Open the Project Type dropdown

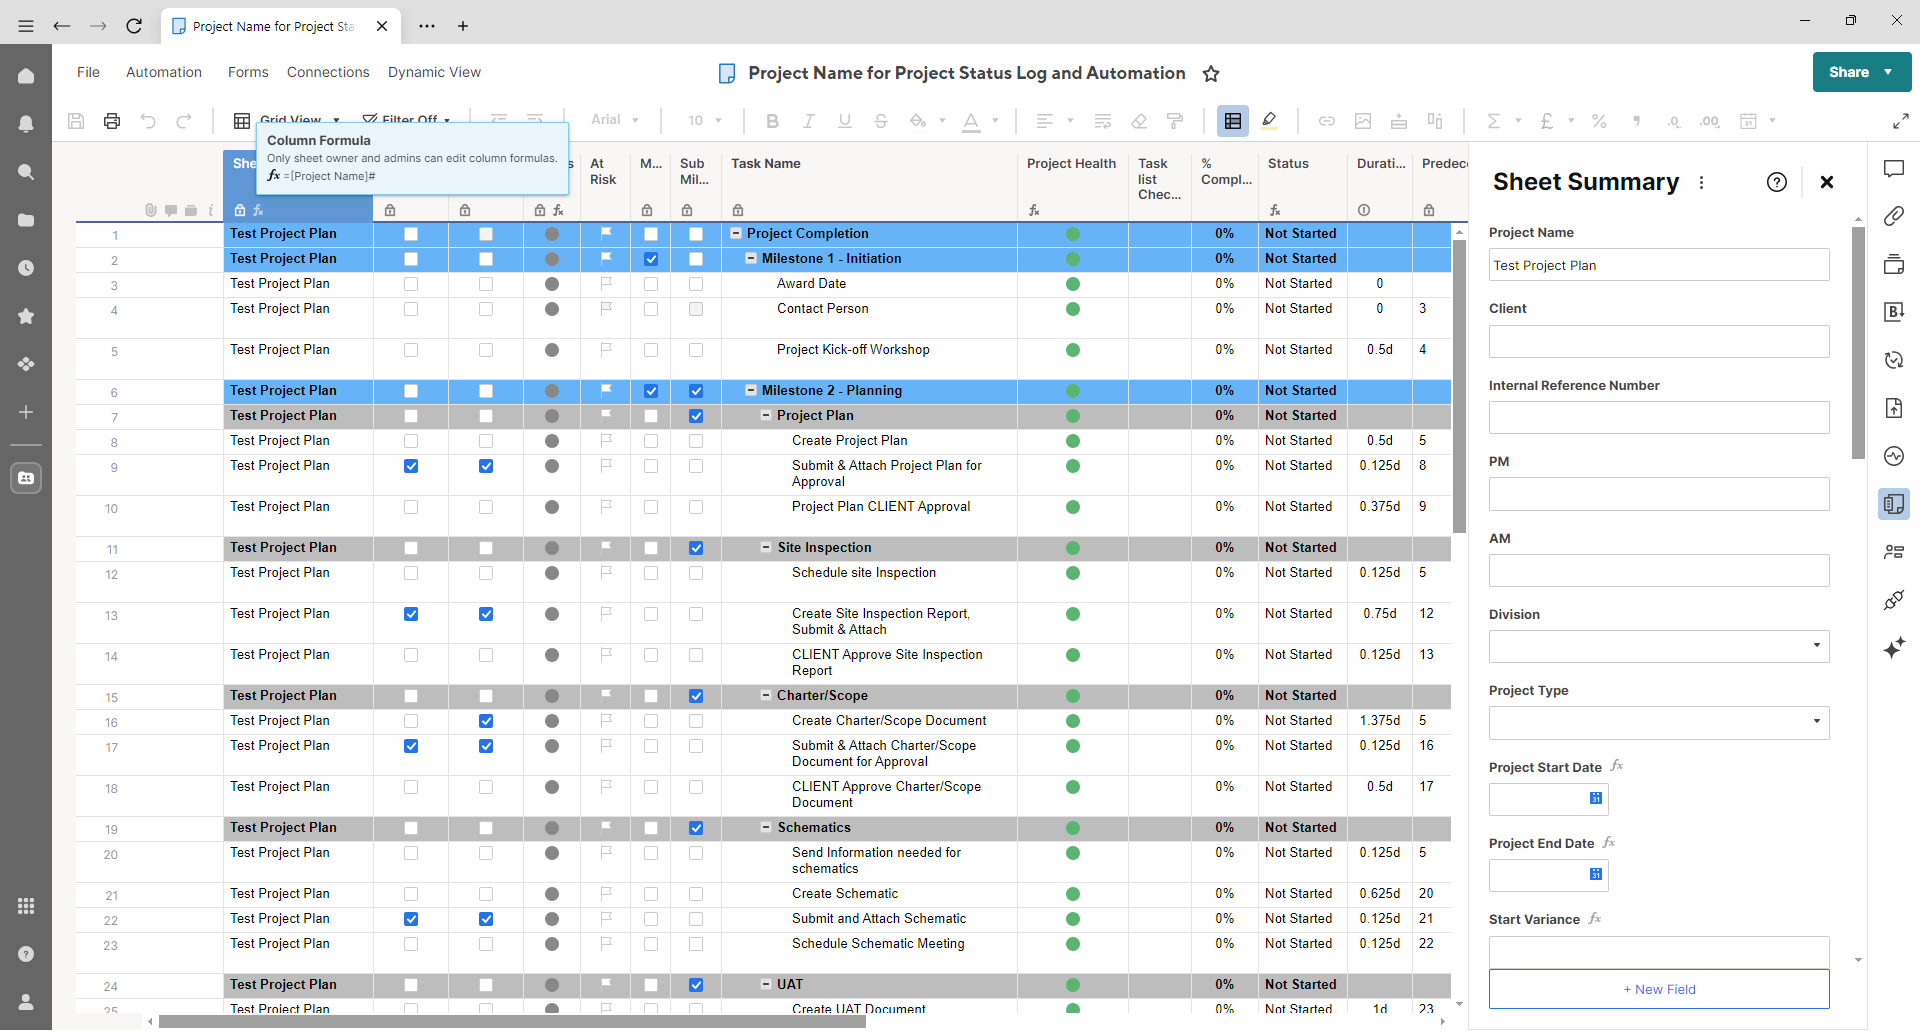(x=1659, y=722)
